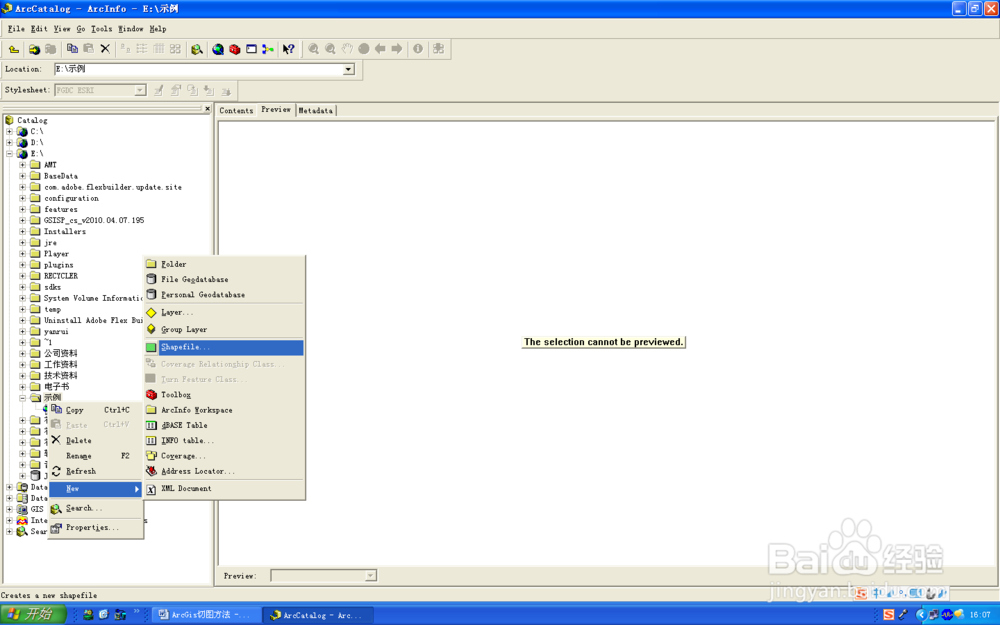The image size is (1000, 625).
Task: Select Layer... in the New submenu
Action: 224,312
